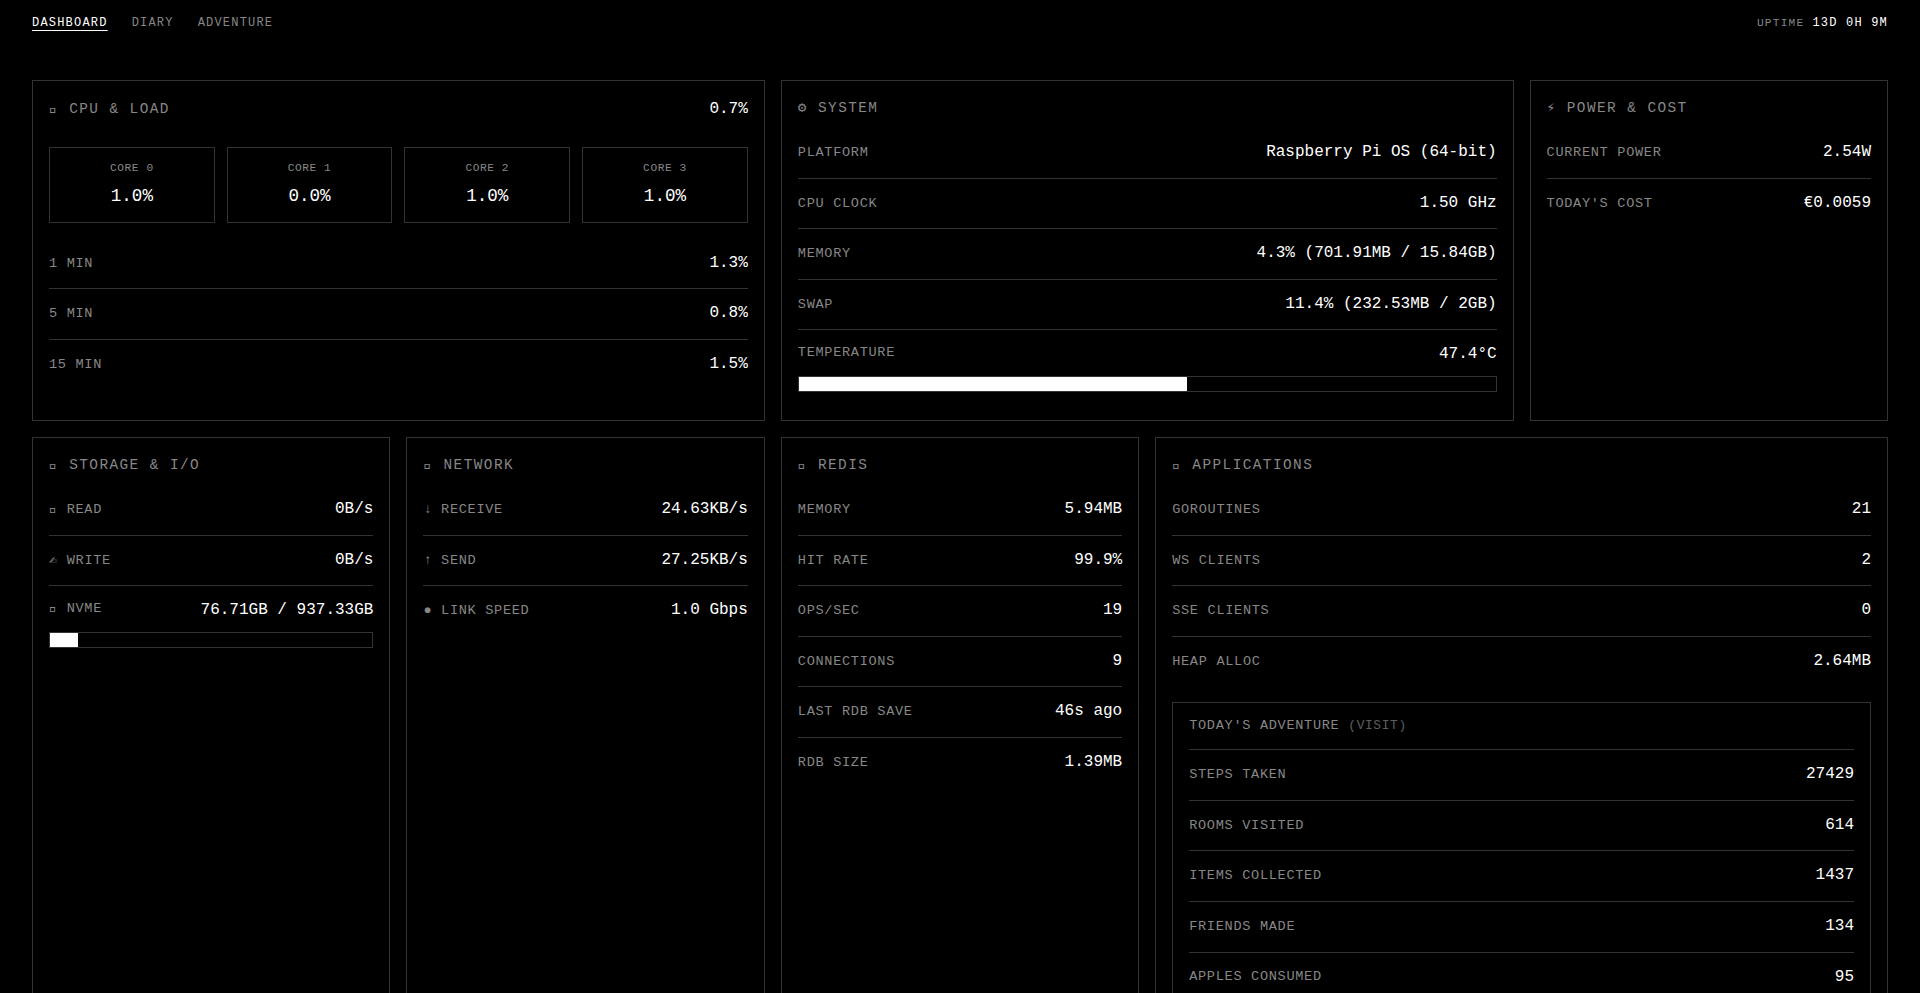
Task: Click the NVMe storage usage bar
Action: pyautogui.click(x=211, y=640)
